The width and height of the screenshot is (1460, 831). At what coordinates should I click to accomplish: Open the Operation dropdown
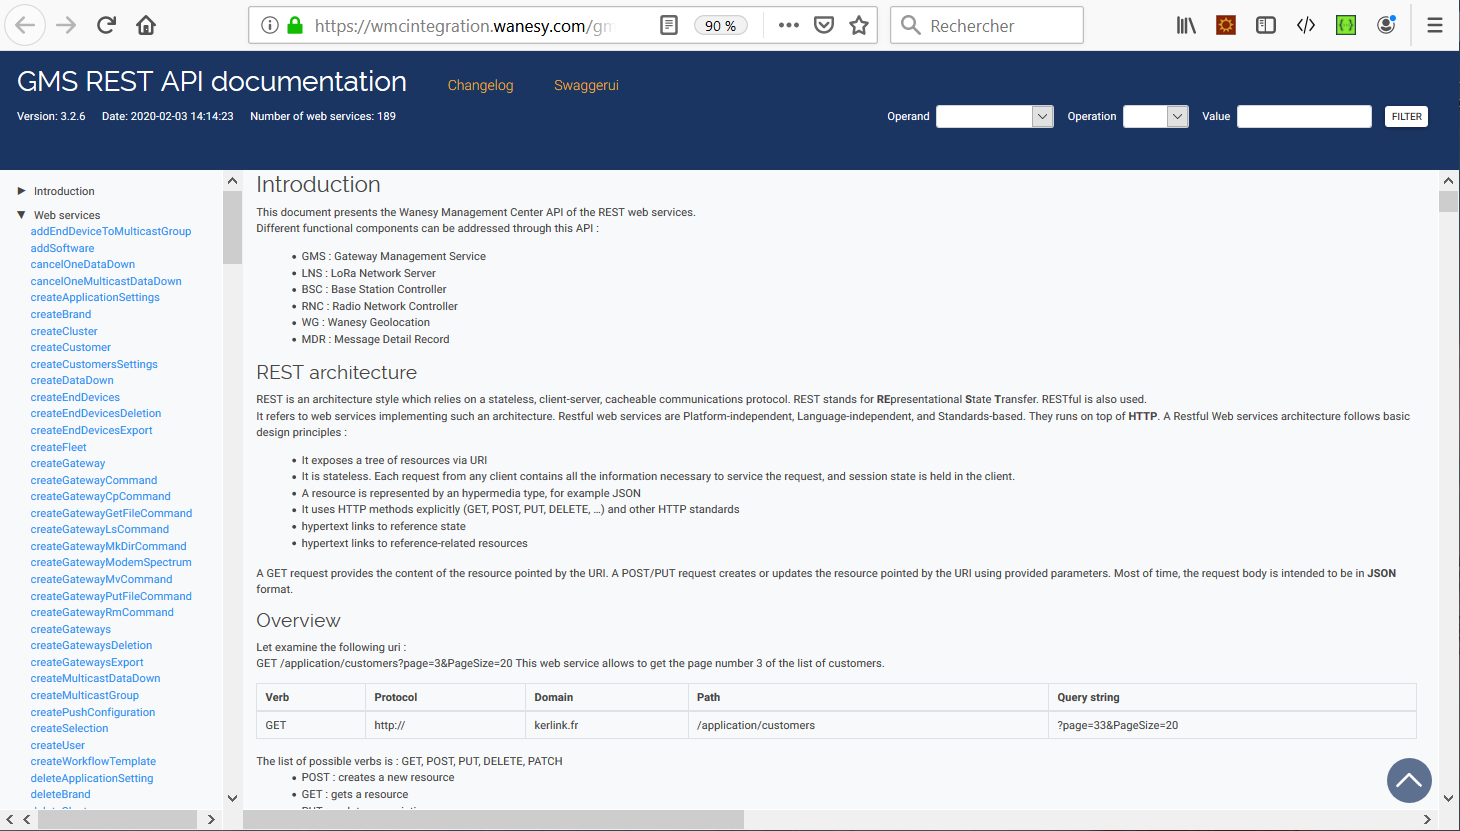[x=1155, y=116]
